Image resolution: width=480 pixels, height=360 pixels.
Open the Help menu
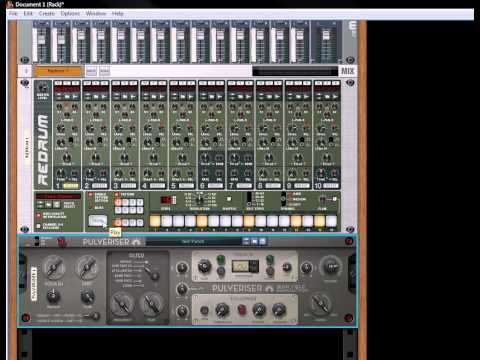[x=117, y=14]
